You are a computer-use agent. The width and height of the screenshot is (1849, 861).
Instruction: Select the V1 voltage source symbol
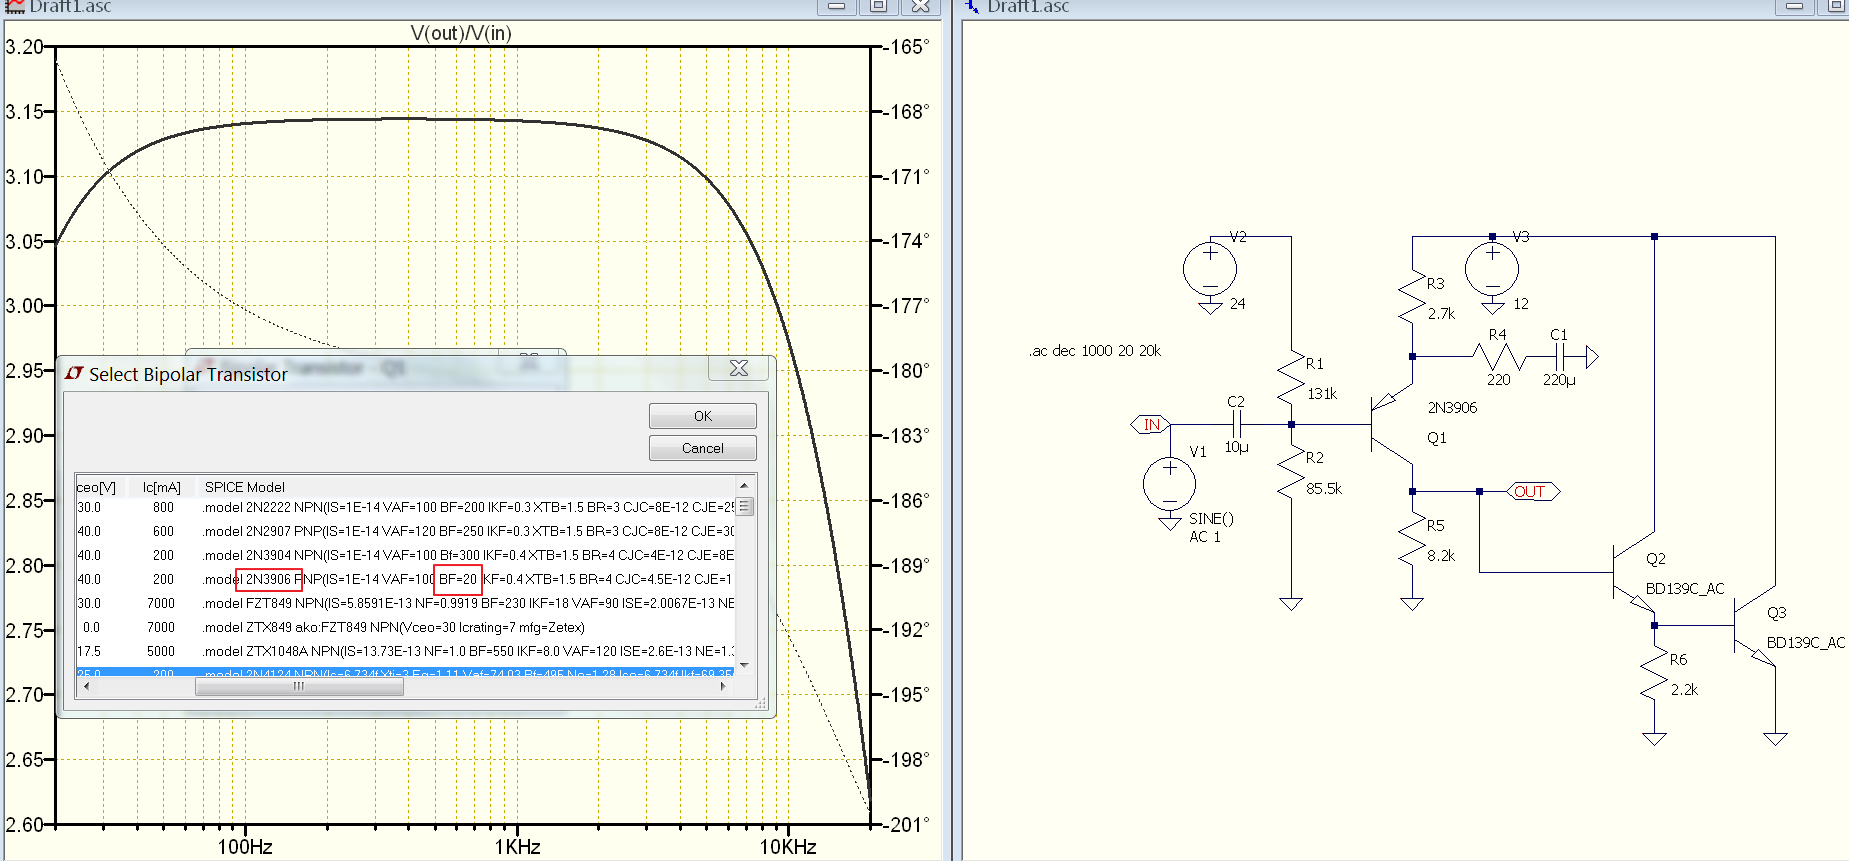(x=1169, y=484)
